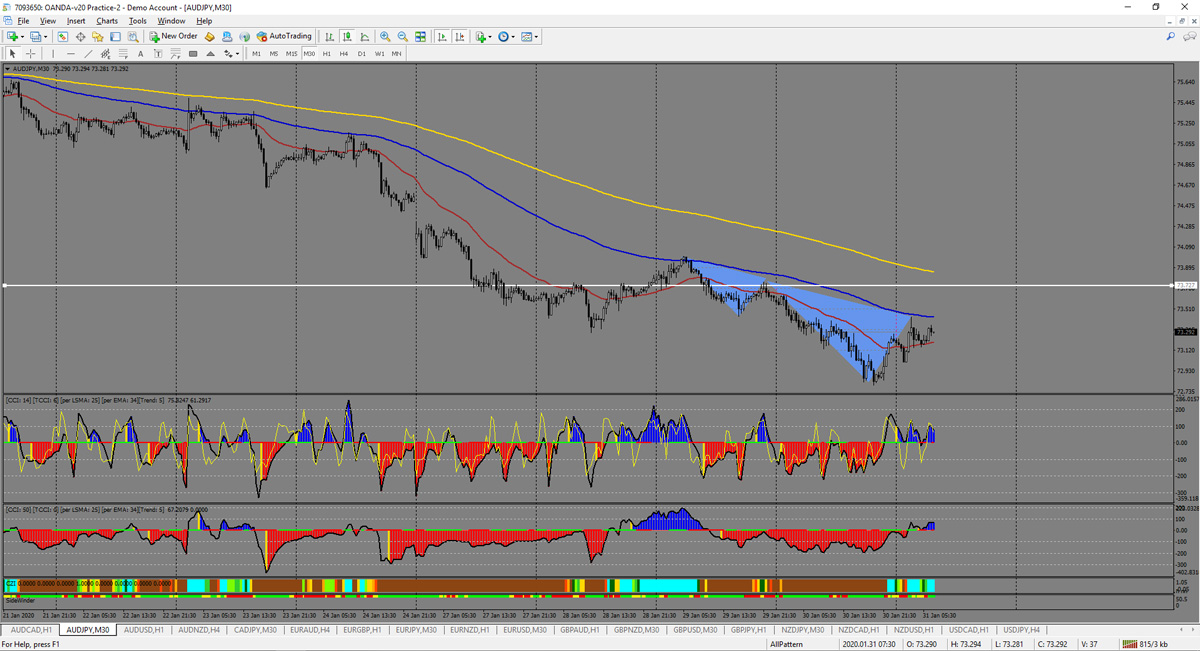Image resolution: width=1200 pixels, height=651 pixels.
Task: Select the Arrows drawing tool
Action: point(227,54)
